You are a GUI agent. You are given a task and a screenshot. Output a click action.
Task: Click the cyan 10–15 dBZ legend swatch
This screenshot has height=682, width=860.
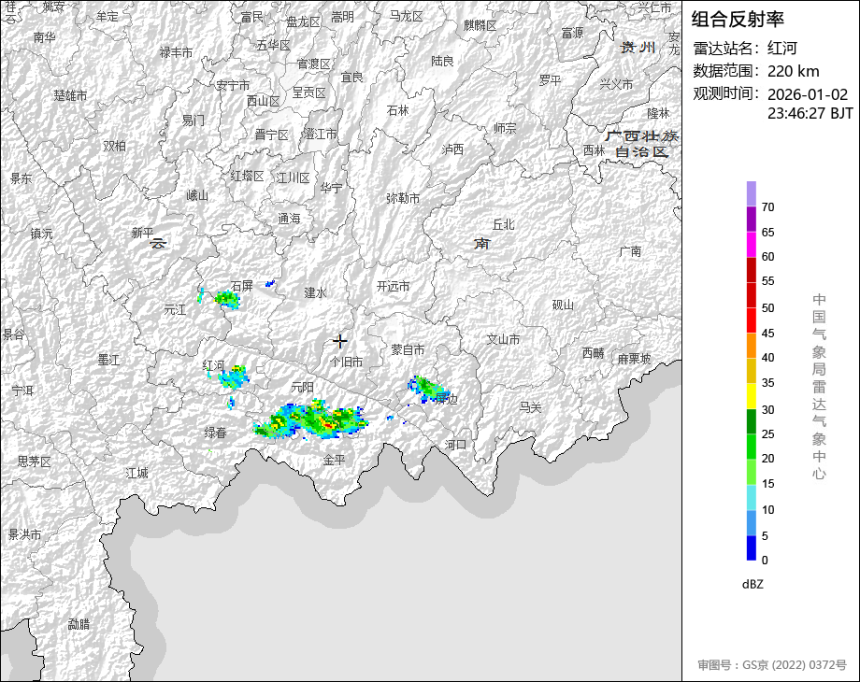click(x=751, y=498)
